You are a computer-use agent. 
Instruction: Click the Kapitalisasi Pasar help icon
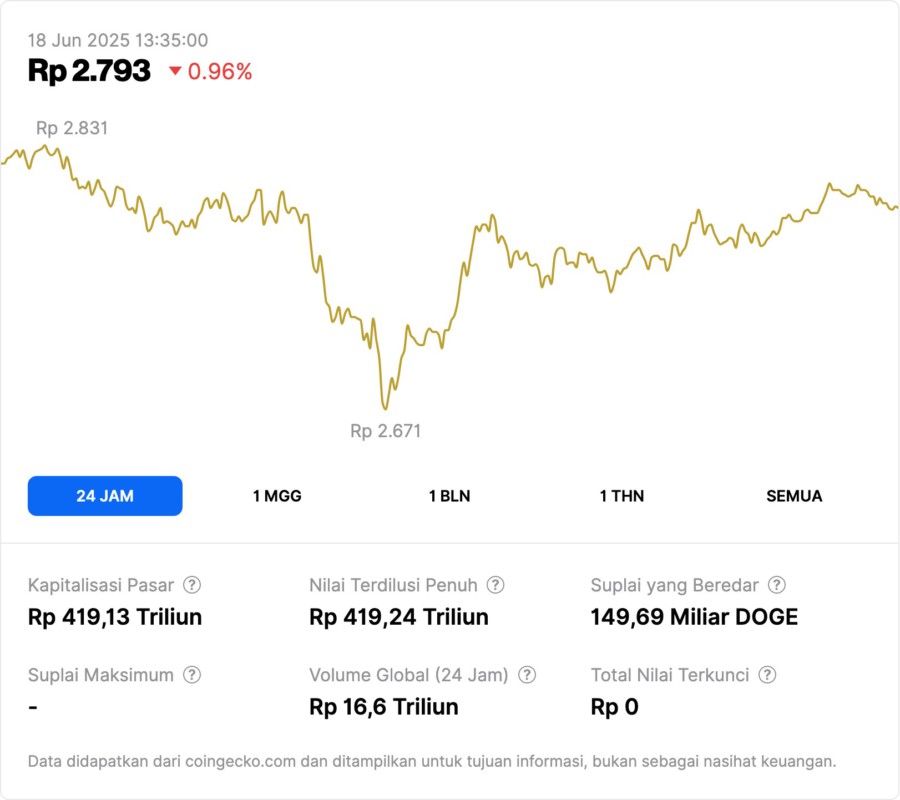click(x=192, y=585)
